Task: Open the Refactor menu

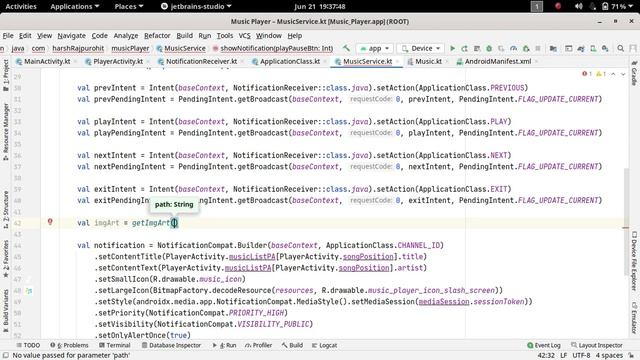Action: point(157,36)
